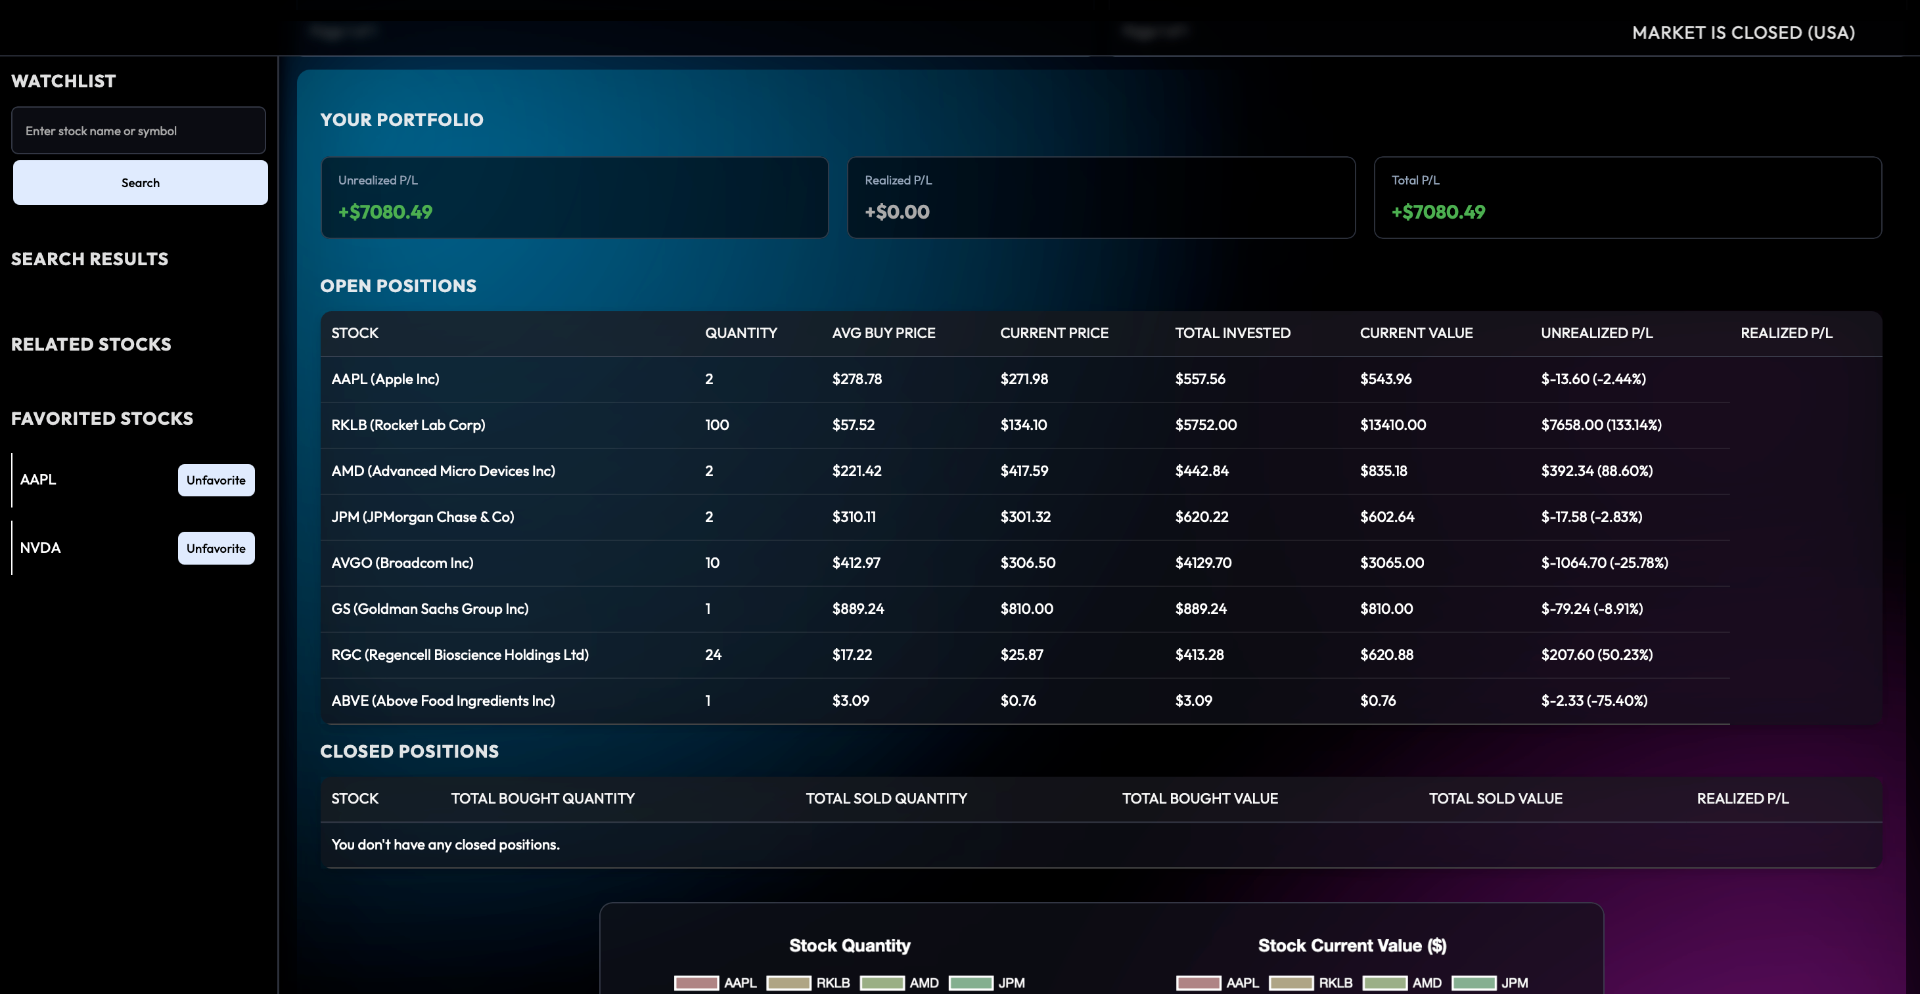Click the Stock Current Value ($) chart title

[x=1352, y=946]
